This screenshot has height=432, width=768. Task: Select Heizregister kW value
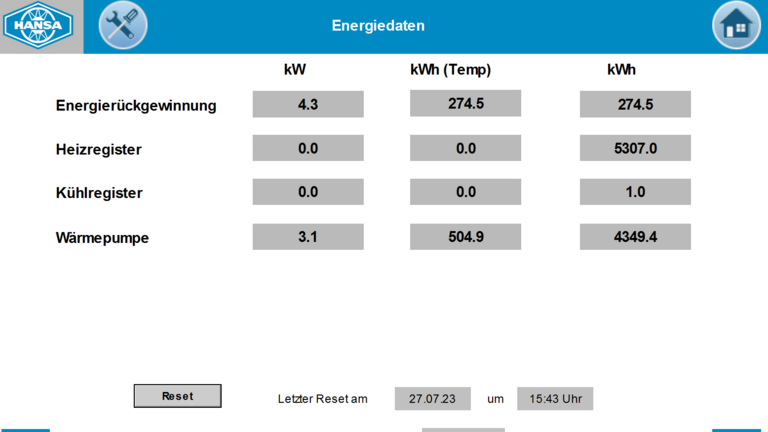tap(308, 148)
